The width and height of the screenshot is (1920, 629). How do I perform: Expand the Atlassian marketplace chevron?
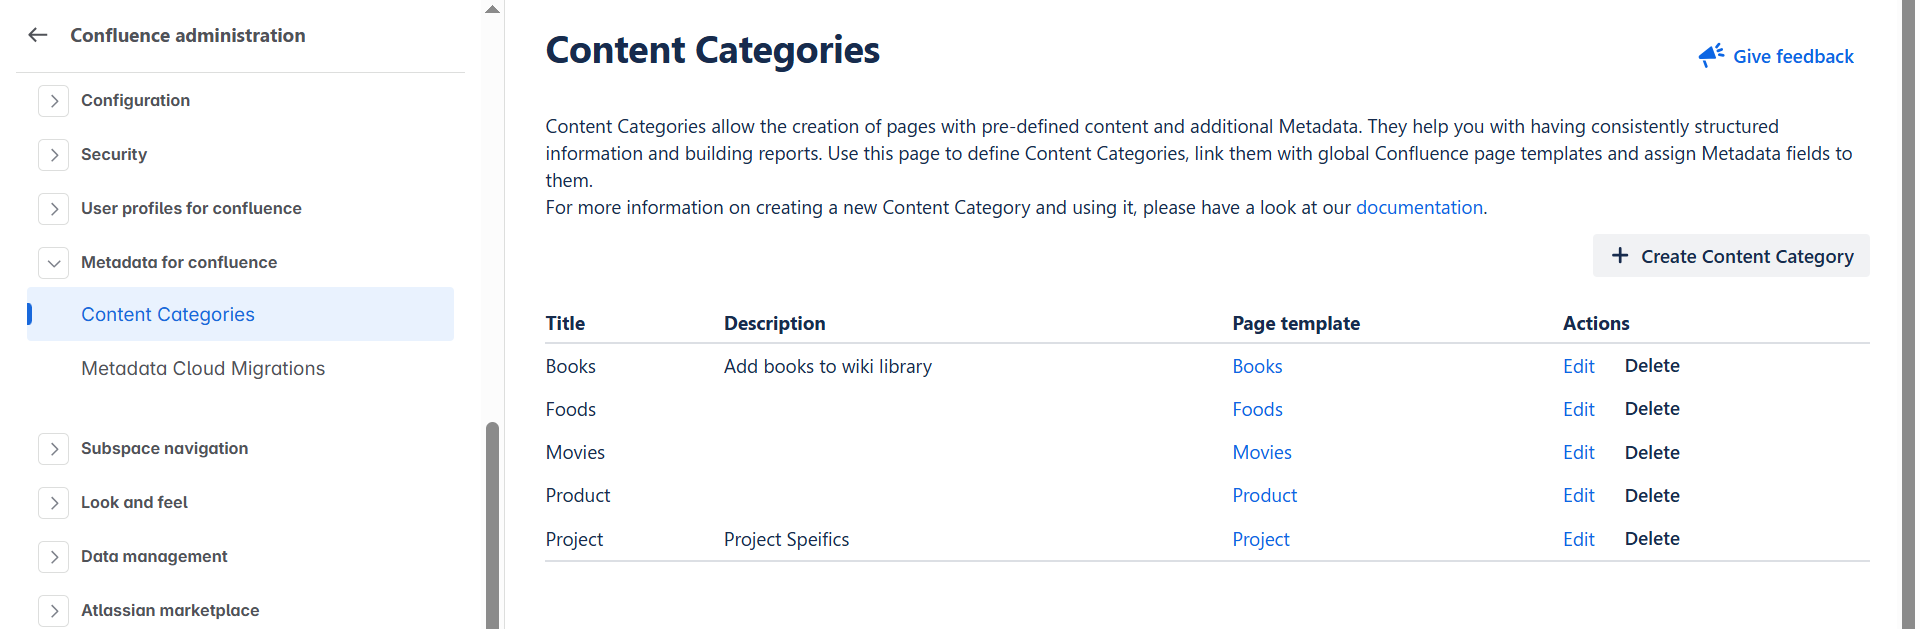tap(54, 611)
